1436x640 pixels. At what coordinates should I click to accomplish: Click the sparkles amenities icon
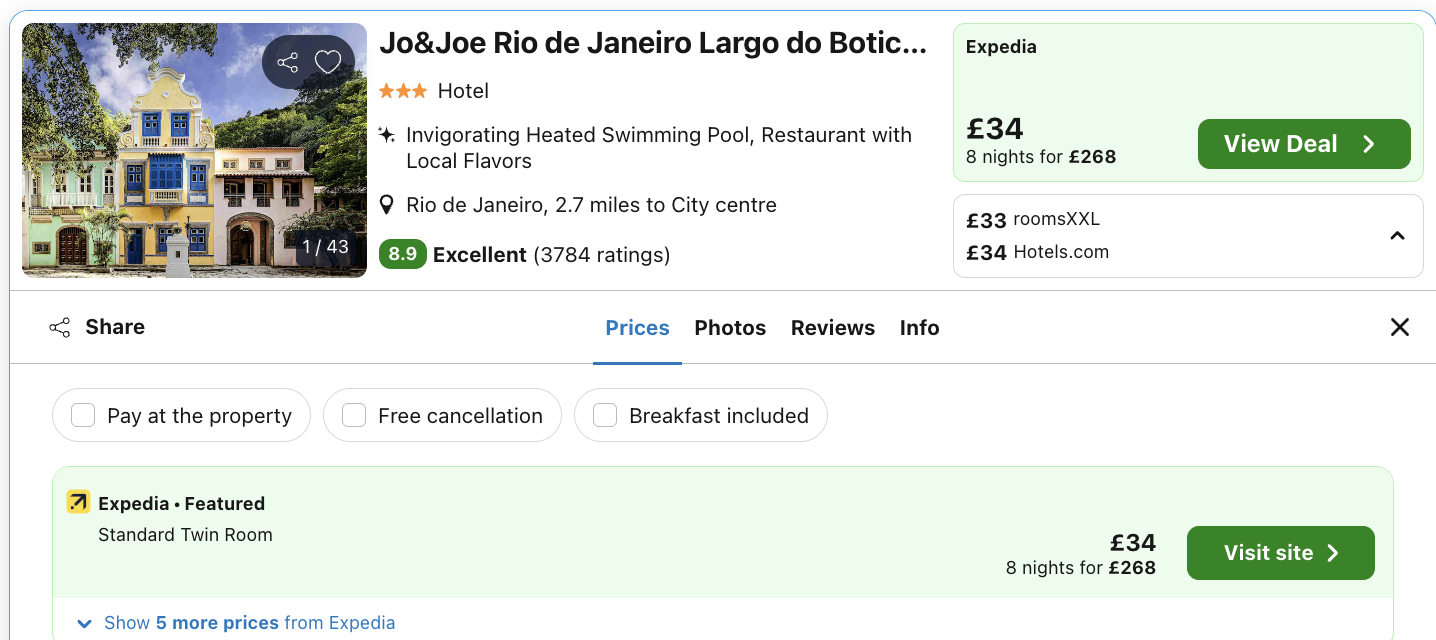click(x=387, y=133)
